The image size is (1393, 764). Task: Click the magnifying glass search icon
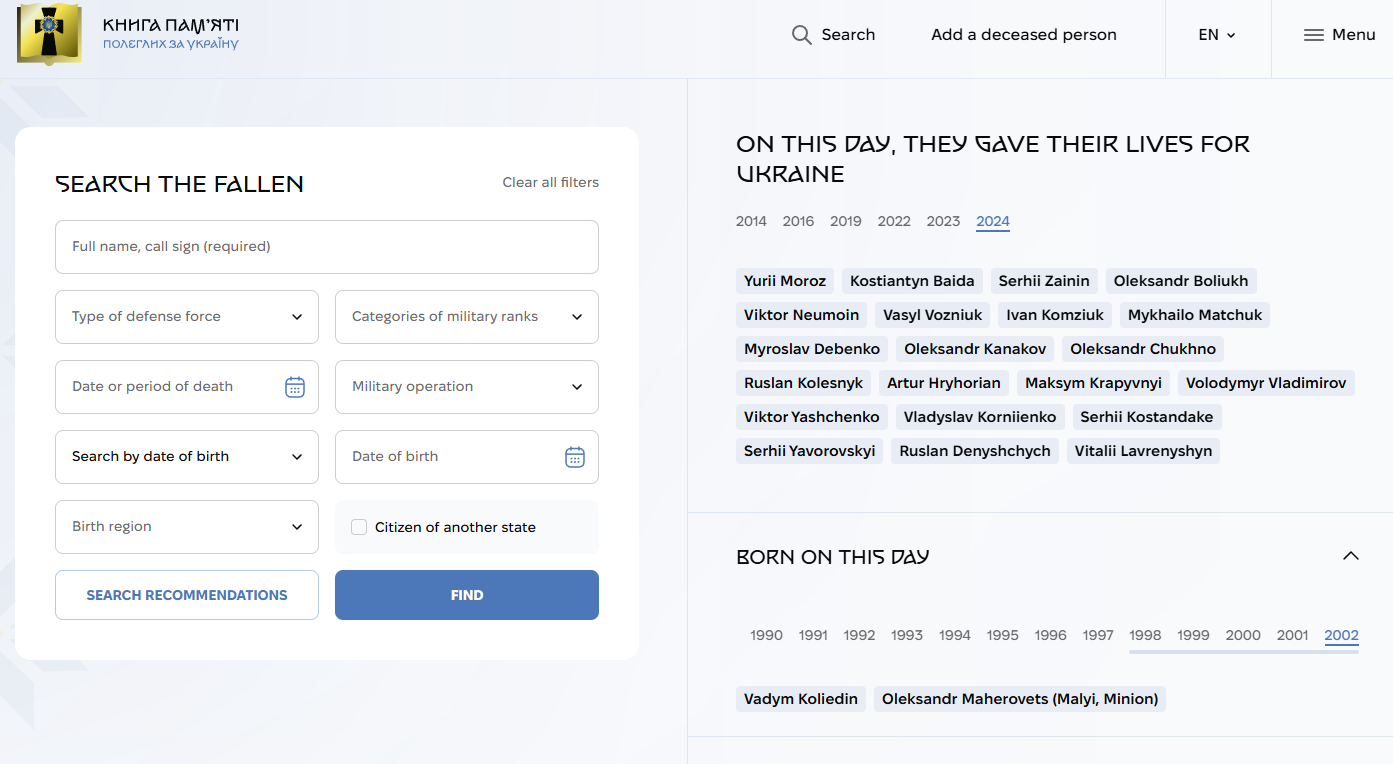coord(801,35)
